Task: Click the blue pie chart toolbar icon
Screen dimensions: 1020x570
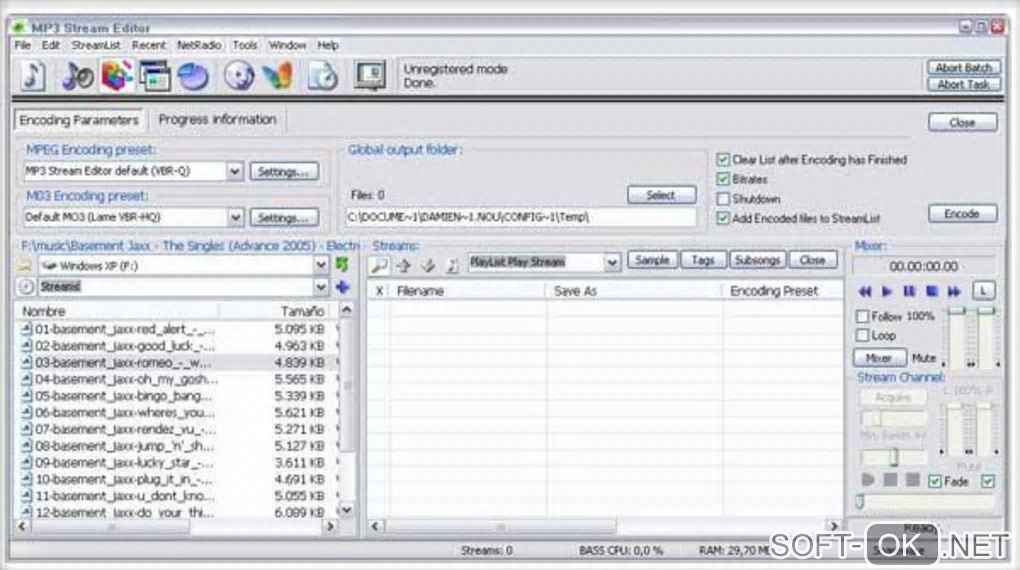Action: pos(193,76)
